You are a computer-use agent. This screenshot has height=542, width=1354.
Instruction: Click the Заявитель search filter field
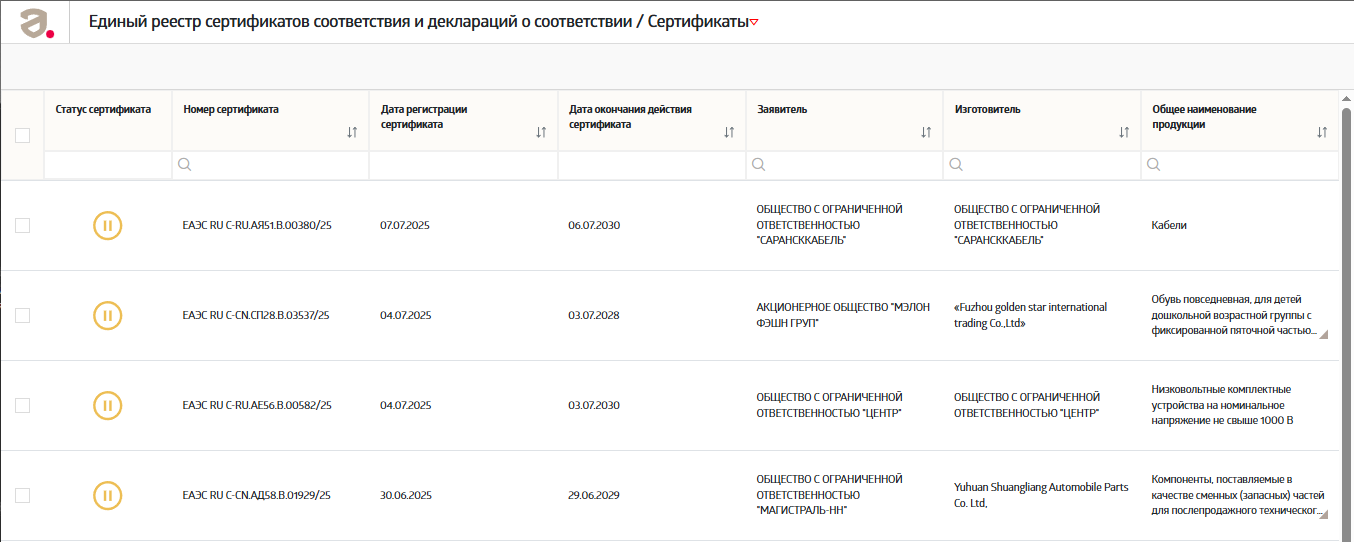(845, 165)
